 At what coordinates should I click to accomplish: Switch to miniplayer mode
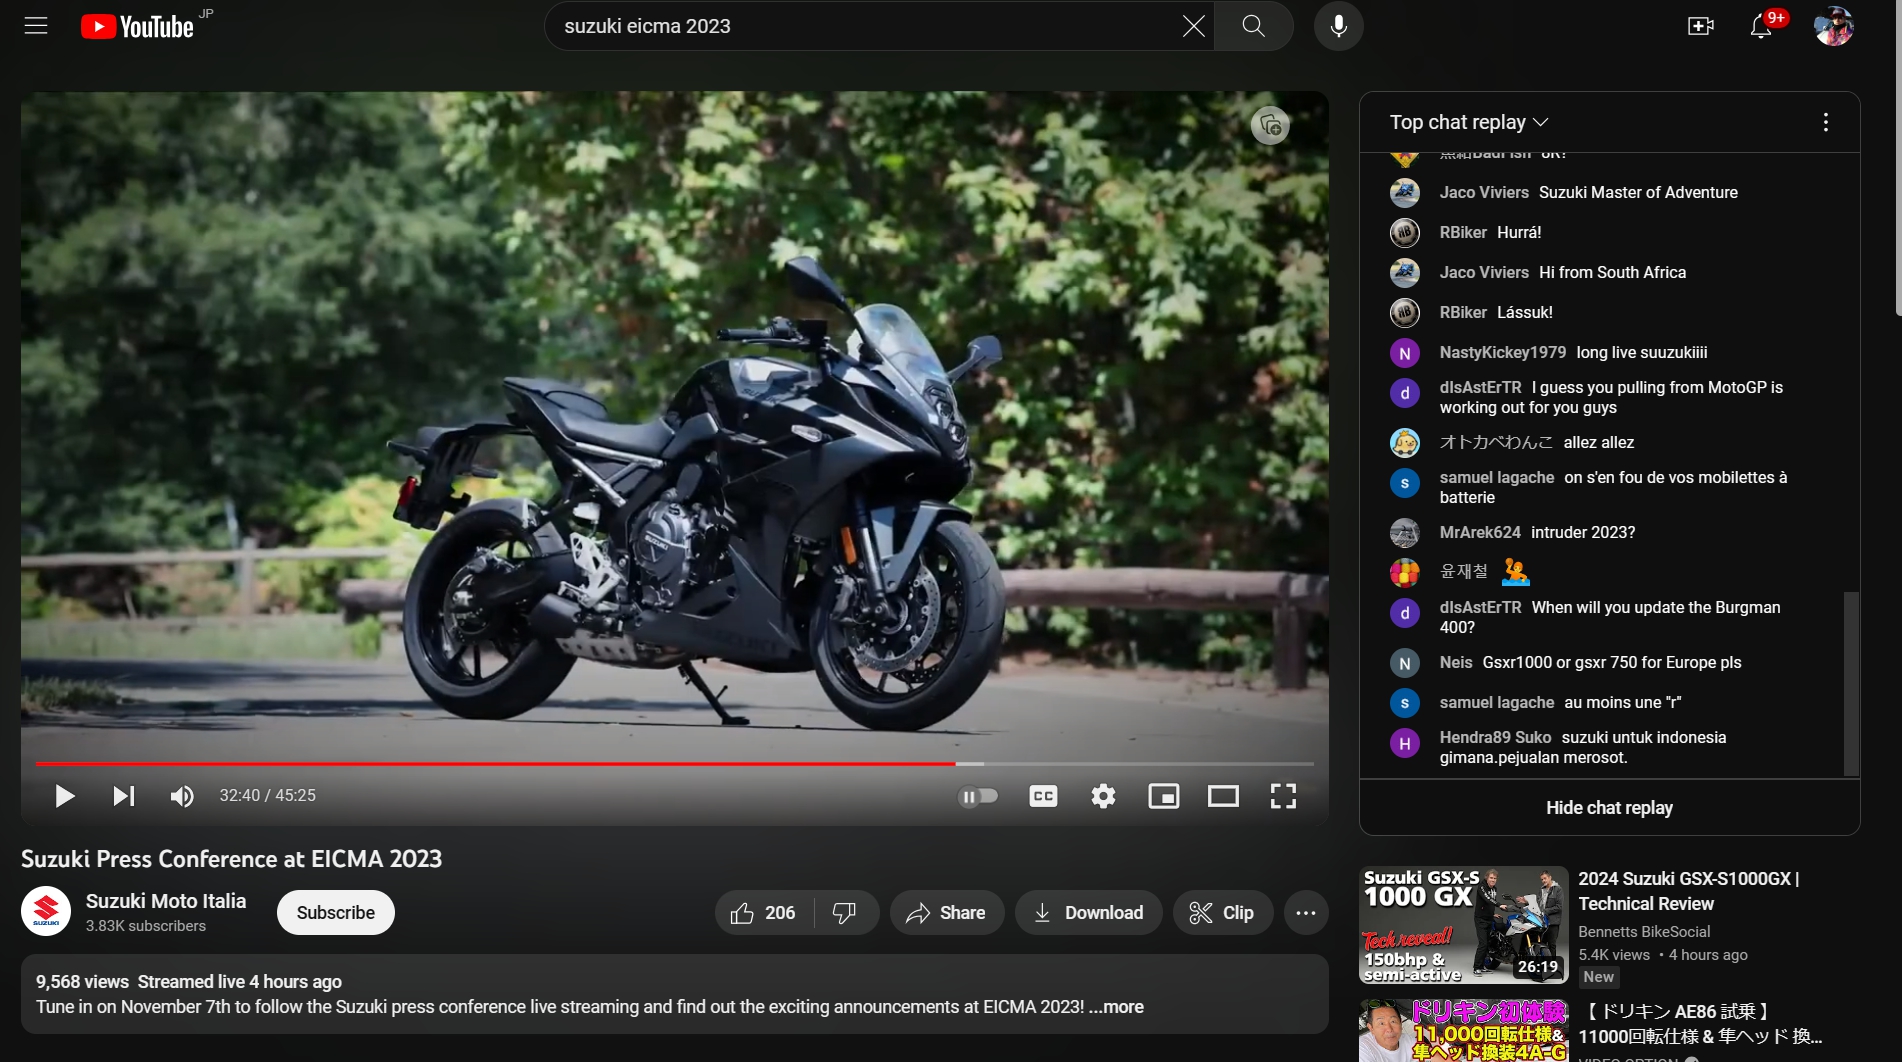pyautogui.click(x=1164, y=796)
